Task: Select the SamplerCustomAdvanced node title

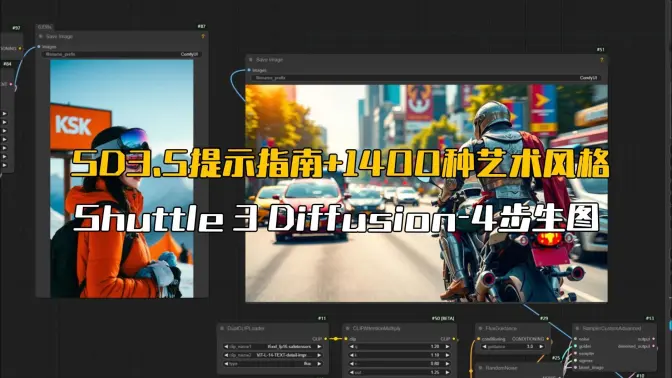Action: pyautogui.click(x=612, y=328)
